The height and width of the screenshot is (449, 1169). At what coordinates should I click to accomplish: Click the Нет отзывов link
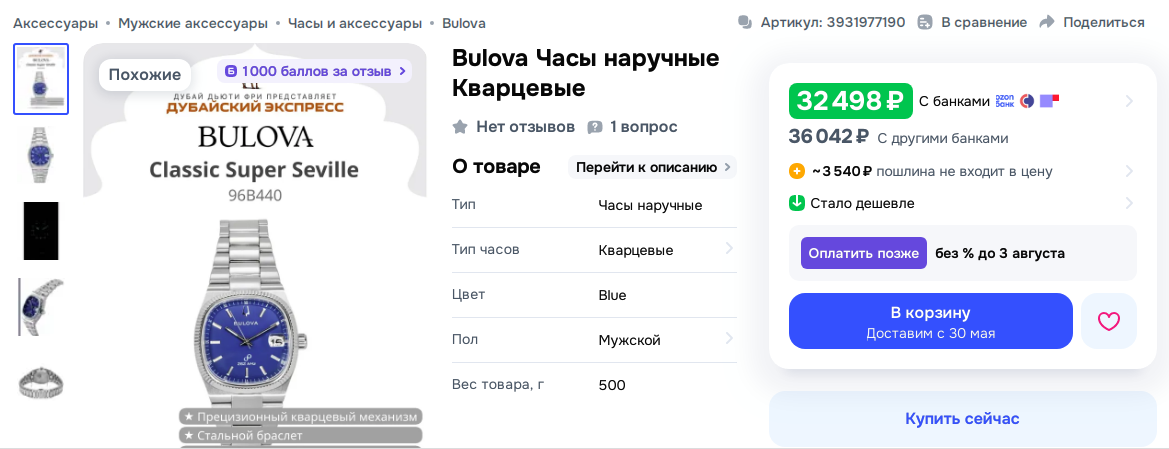point(526,127)
